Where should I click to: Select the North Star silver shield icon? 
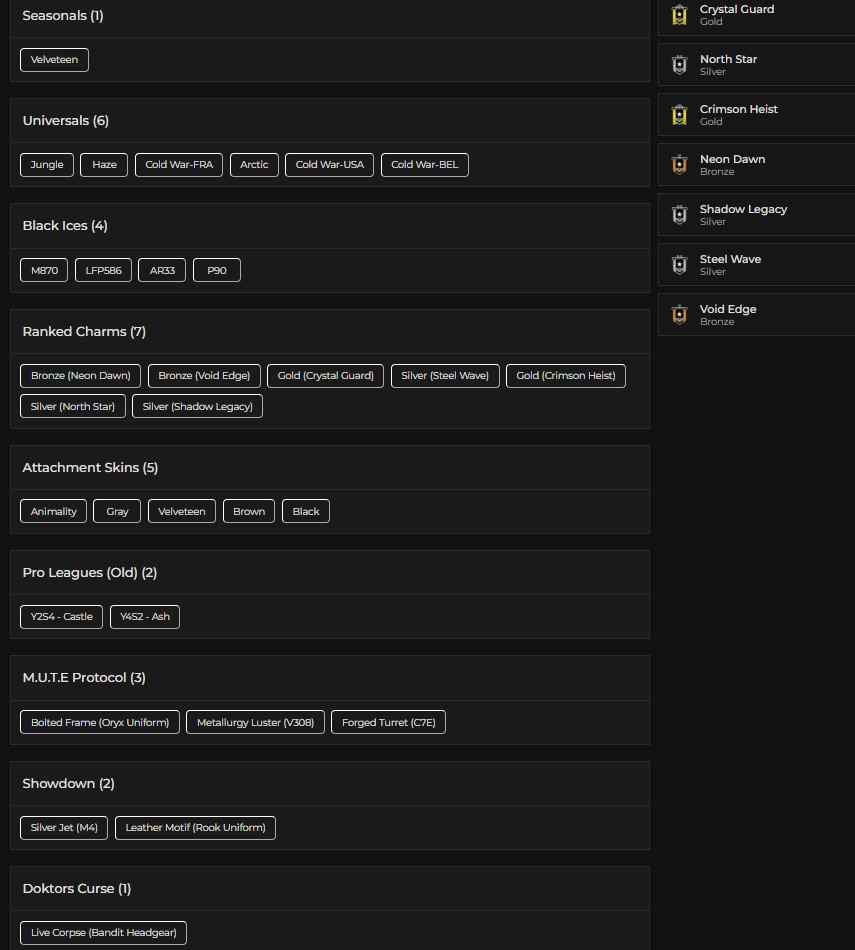(680, 64)
